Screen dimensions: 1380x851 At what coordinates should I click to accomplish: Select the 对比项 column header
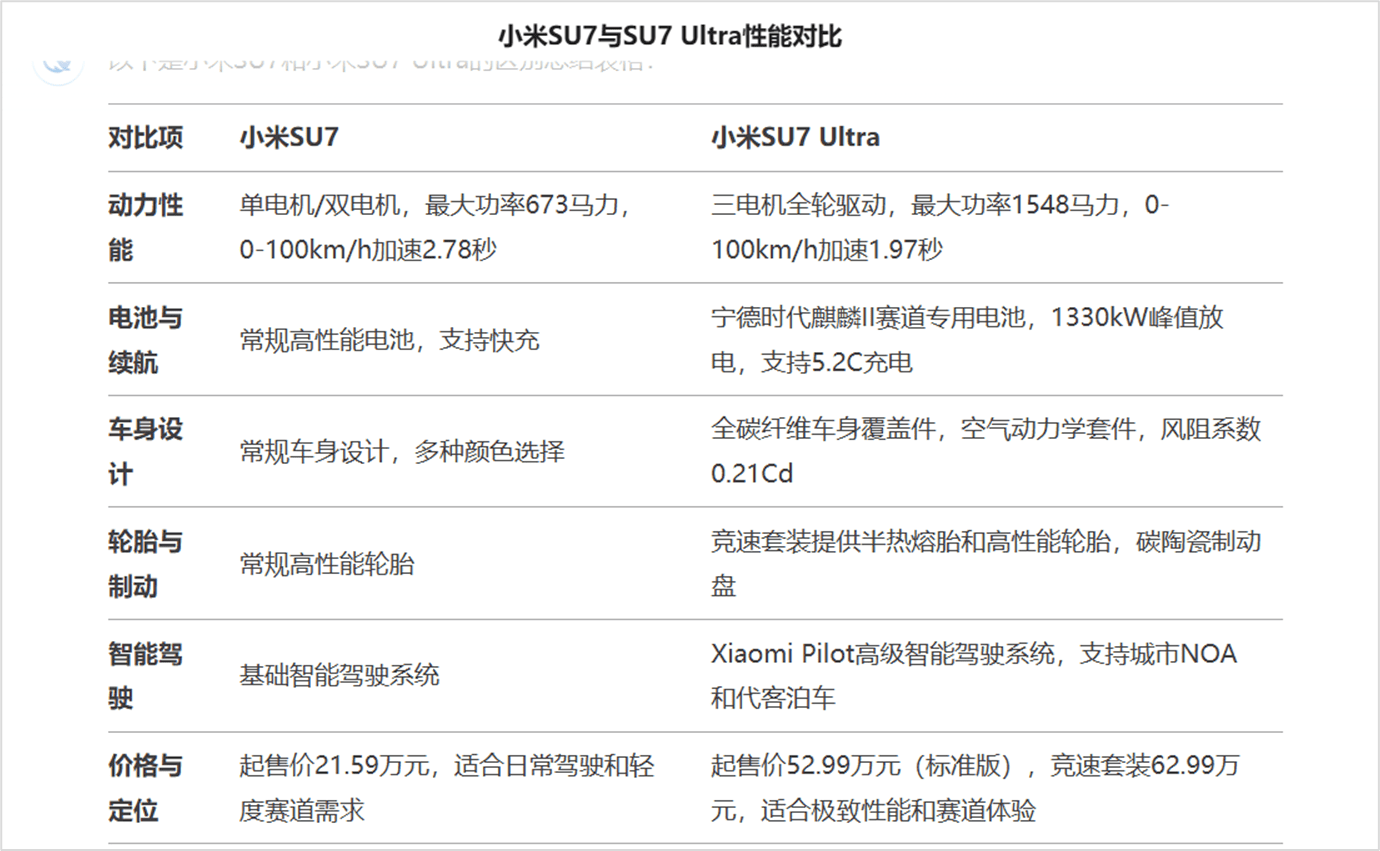(x=146, y=138)
